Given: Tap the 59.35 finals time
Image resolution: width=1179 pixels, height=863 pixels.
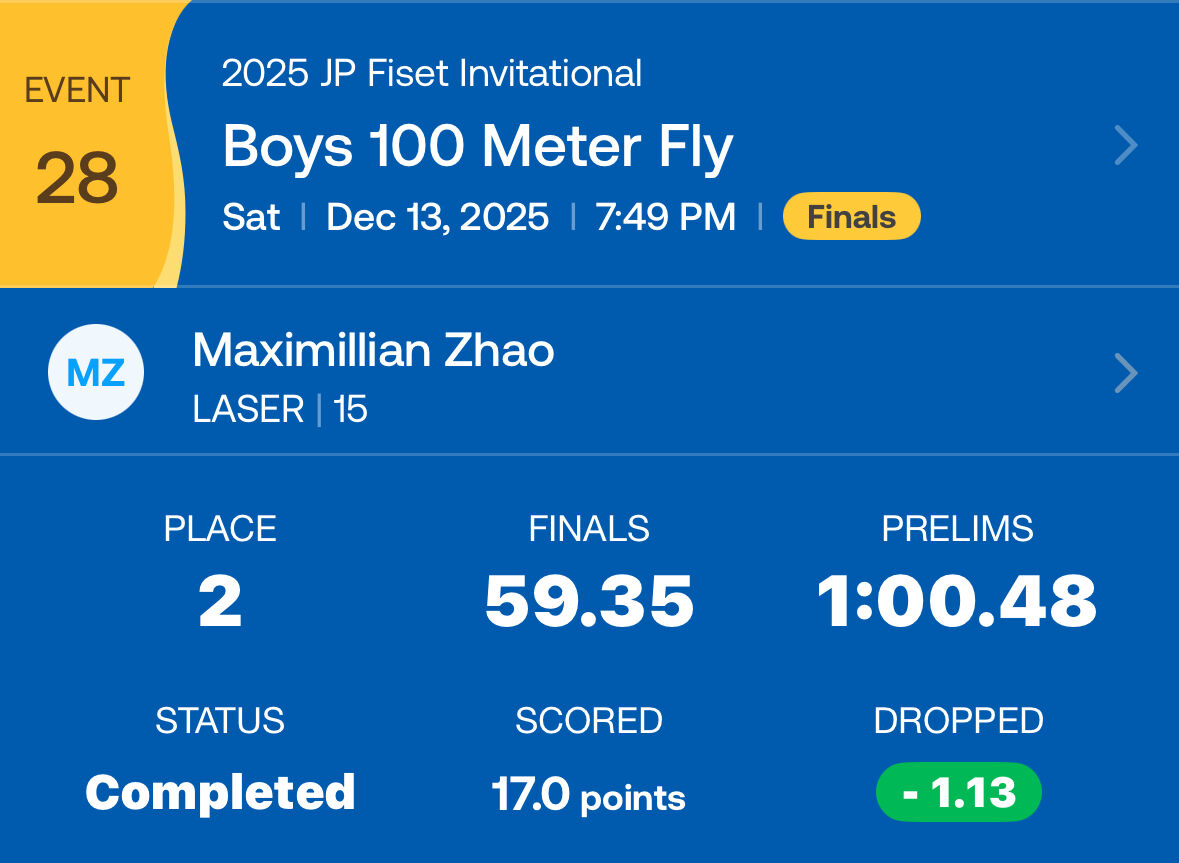Looking at the screenshot, I should 589,602.
